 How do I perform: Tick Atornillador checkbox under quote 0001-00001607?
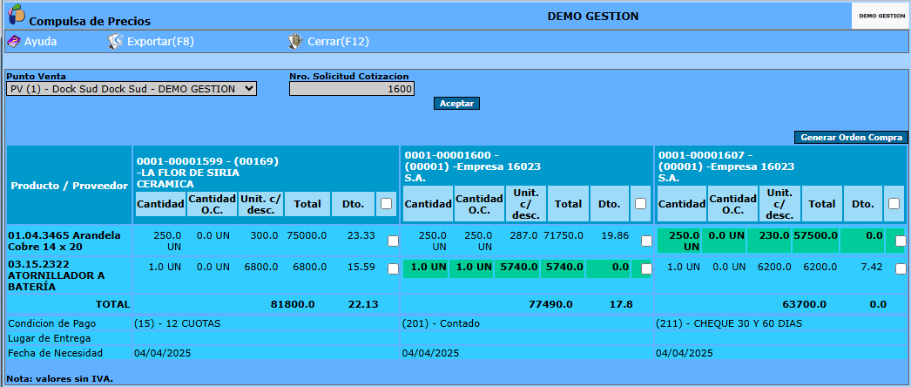click(x=901, y=268)
